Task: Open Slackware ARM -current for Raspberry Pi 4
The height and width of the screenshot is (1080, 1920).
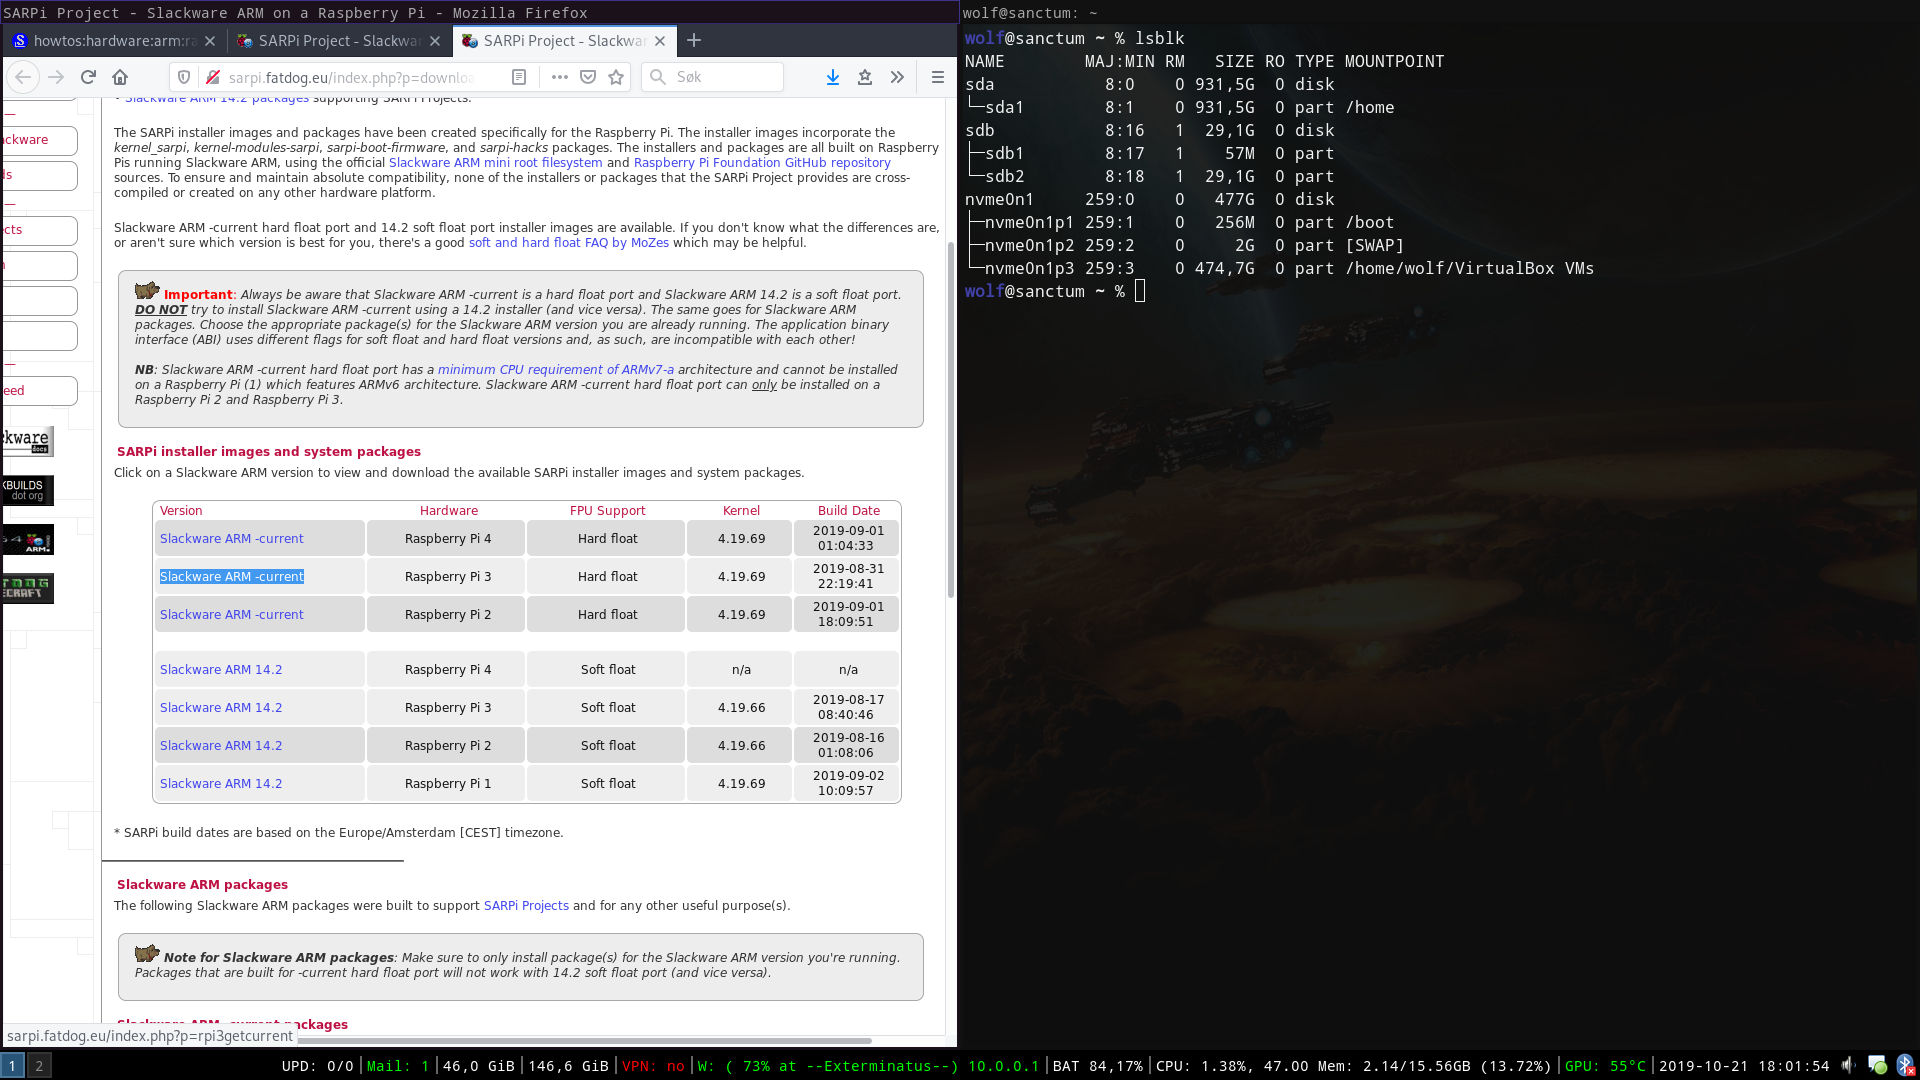Action: click(x=231, y=538)
